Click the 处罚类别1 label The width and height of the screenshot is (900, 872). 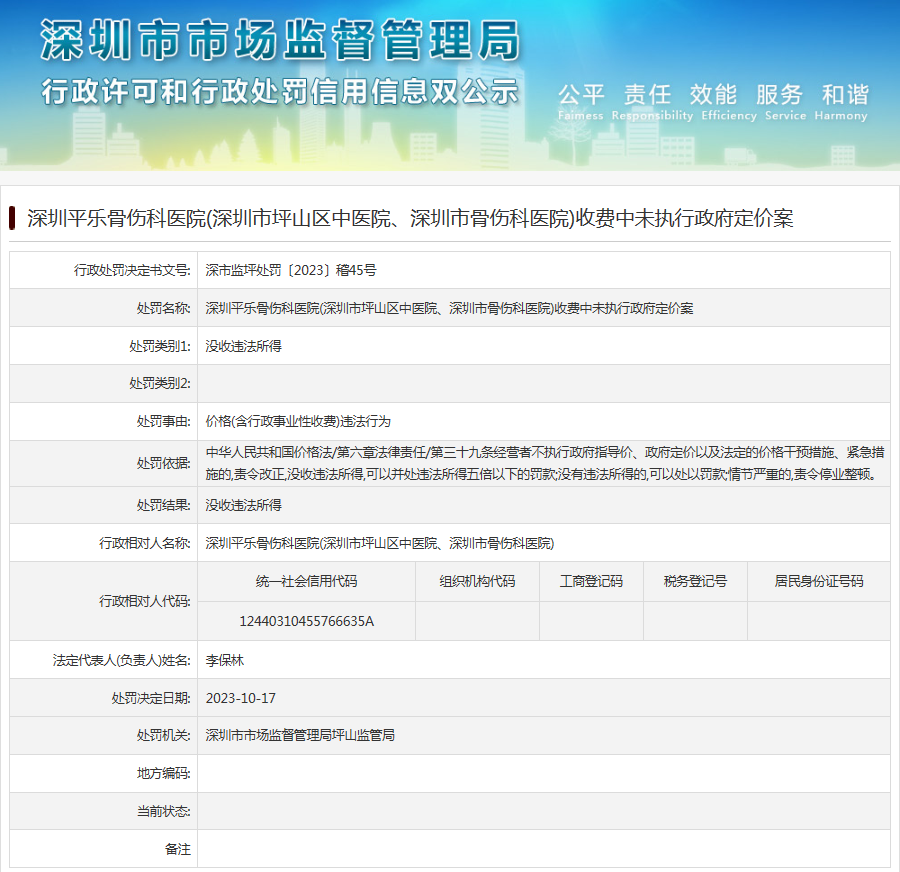click(160, 346)
